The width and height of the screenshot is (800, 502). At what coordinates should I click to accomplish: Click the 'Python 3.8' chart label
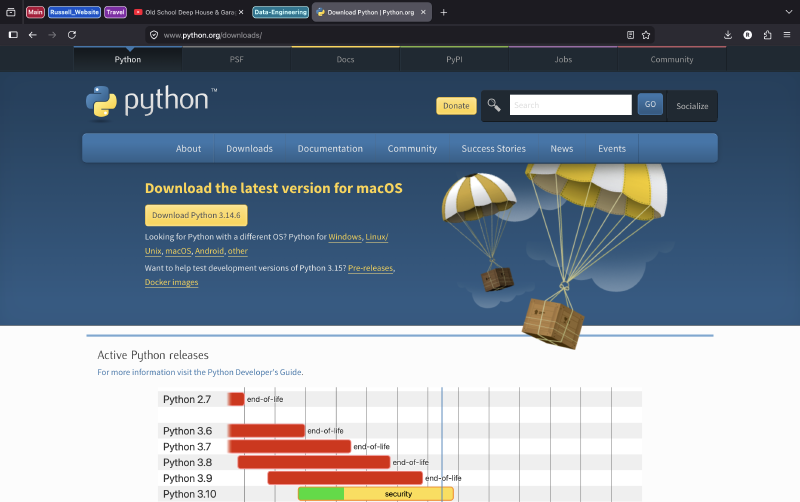[187, 462]
